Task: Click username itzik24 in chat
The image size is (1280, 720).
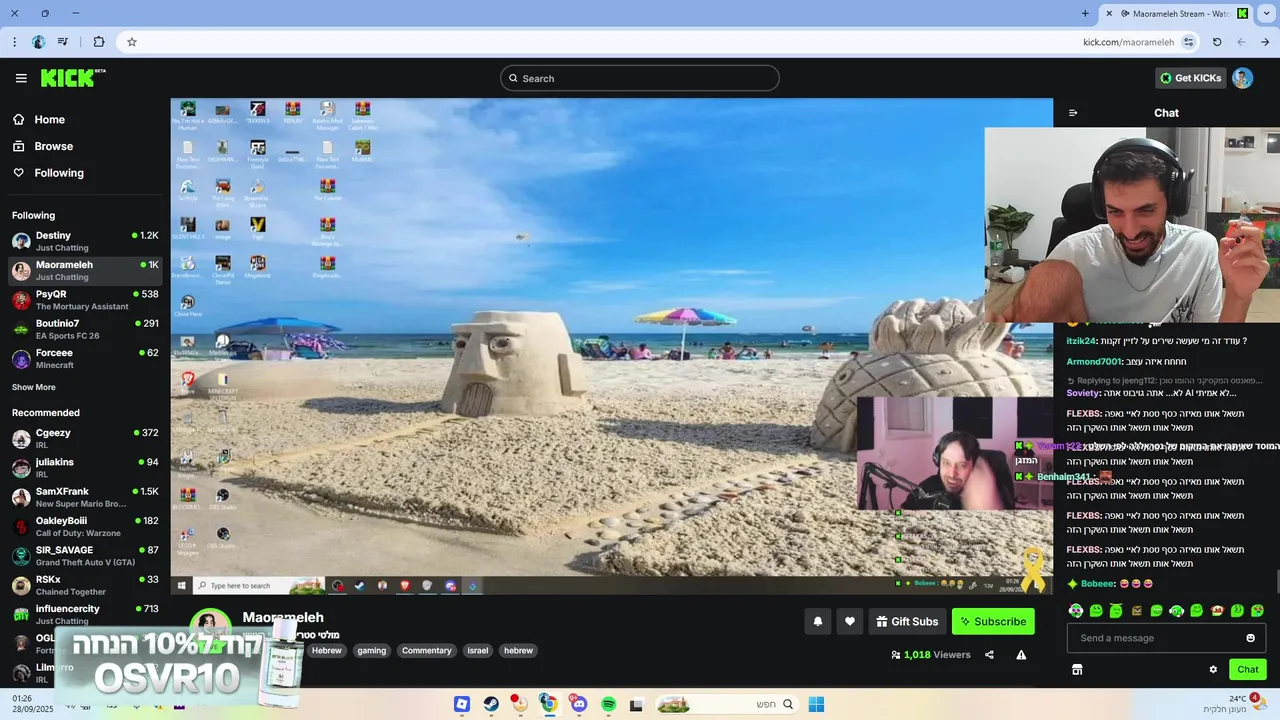Action: pyautogui.click(x=1082, y=341)
